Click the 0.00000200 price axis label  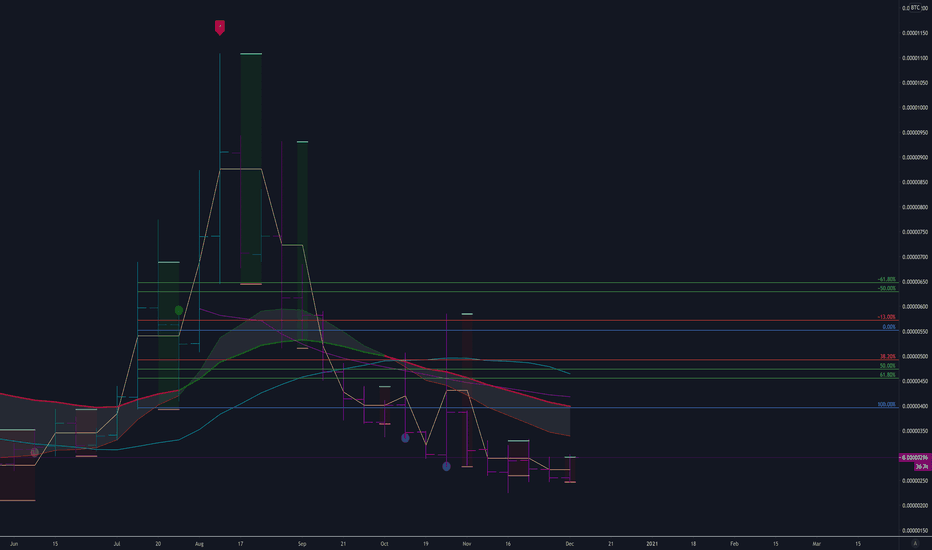point(915,506)
